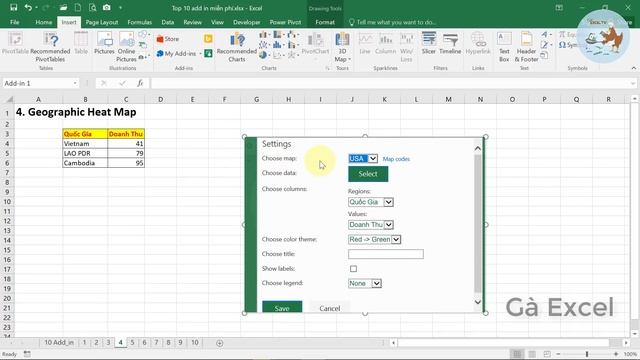The height and width of the screenshot is (360, 640).
Task: Open file via folder icon in quick access toolbar
Action: (63, 7)
